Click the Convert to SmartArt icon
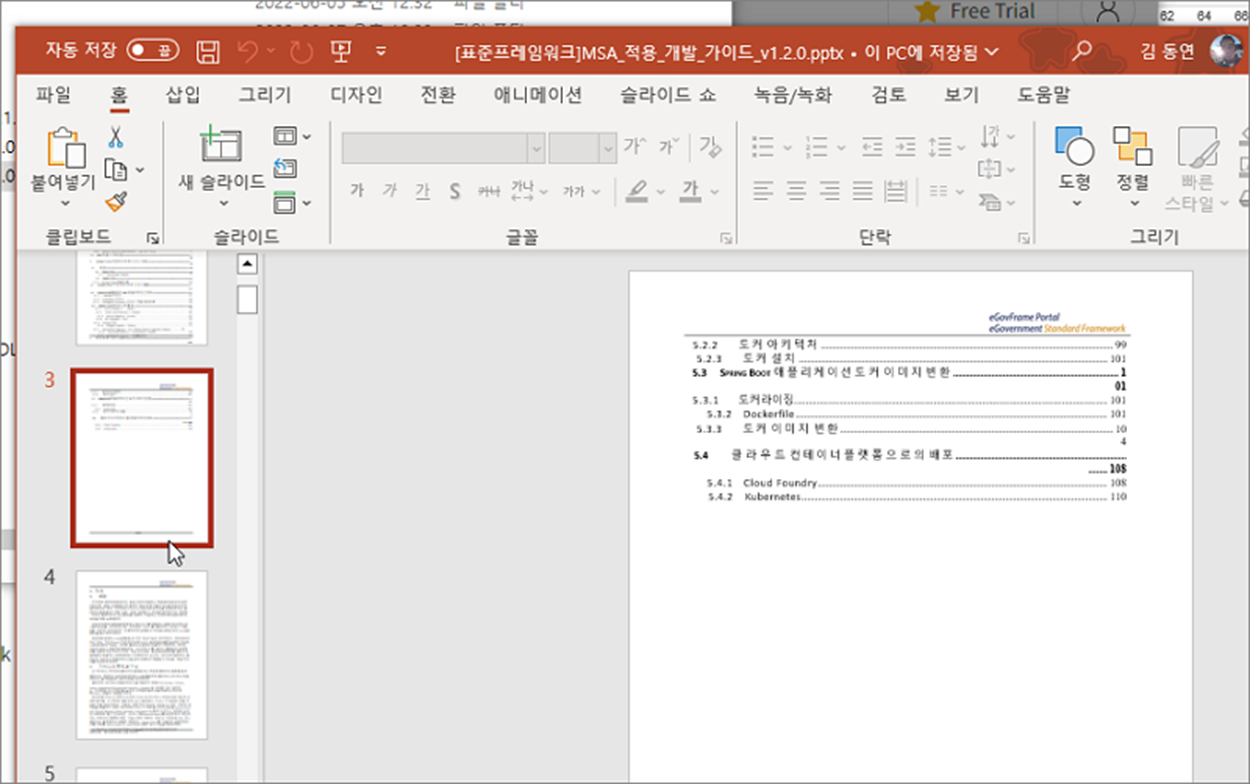The width and height of the screenshot is (1250, 784). pyautogui.click(x=990, y=202)
